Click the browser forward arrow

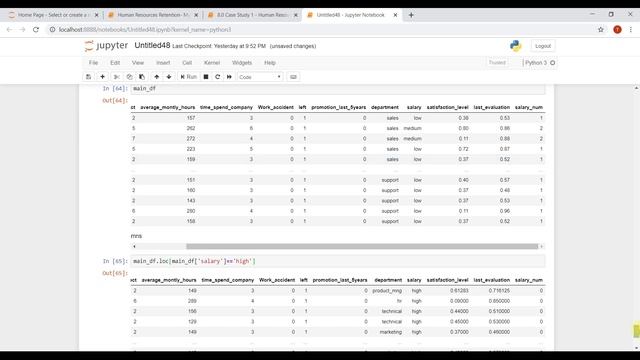(22, 30)
